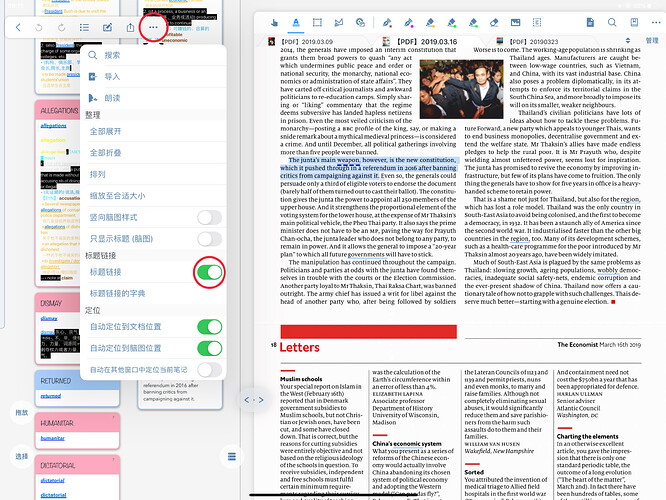The height and width of the screenshot is (500, 666).
Task: Open the document page icon in right toolbar
Action: click(x=590, y=23)
